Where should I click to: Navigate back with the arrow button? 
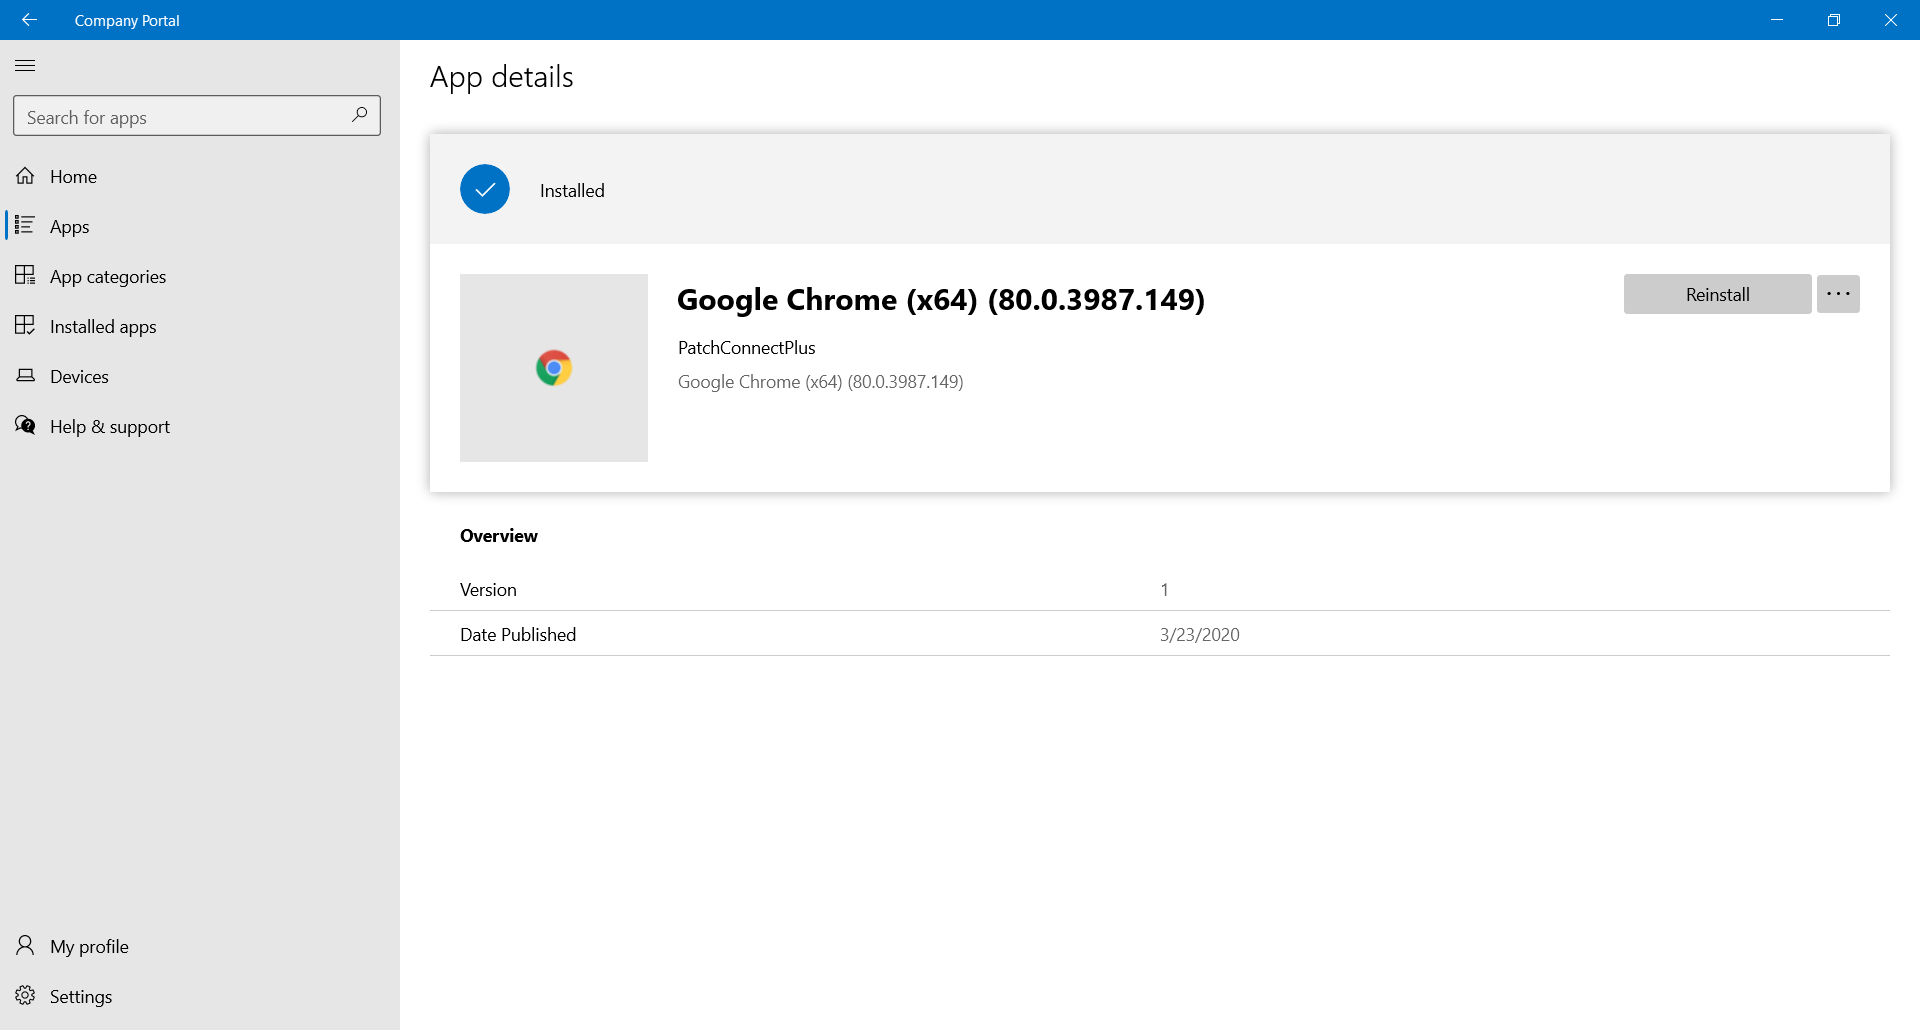tap(29, 19)
